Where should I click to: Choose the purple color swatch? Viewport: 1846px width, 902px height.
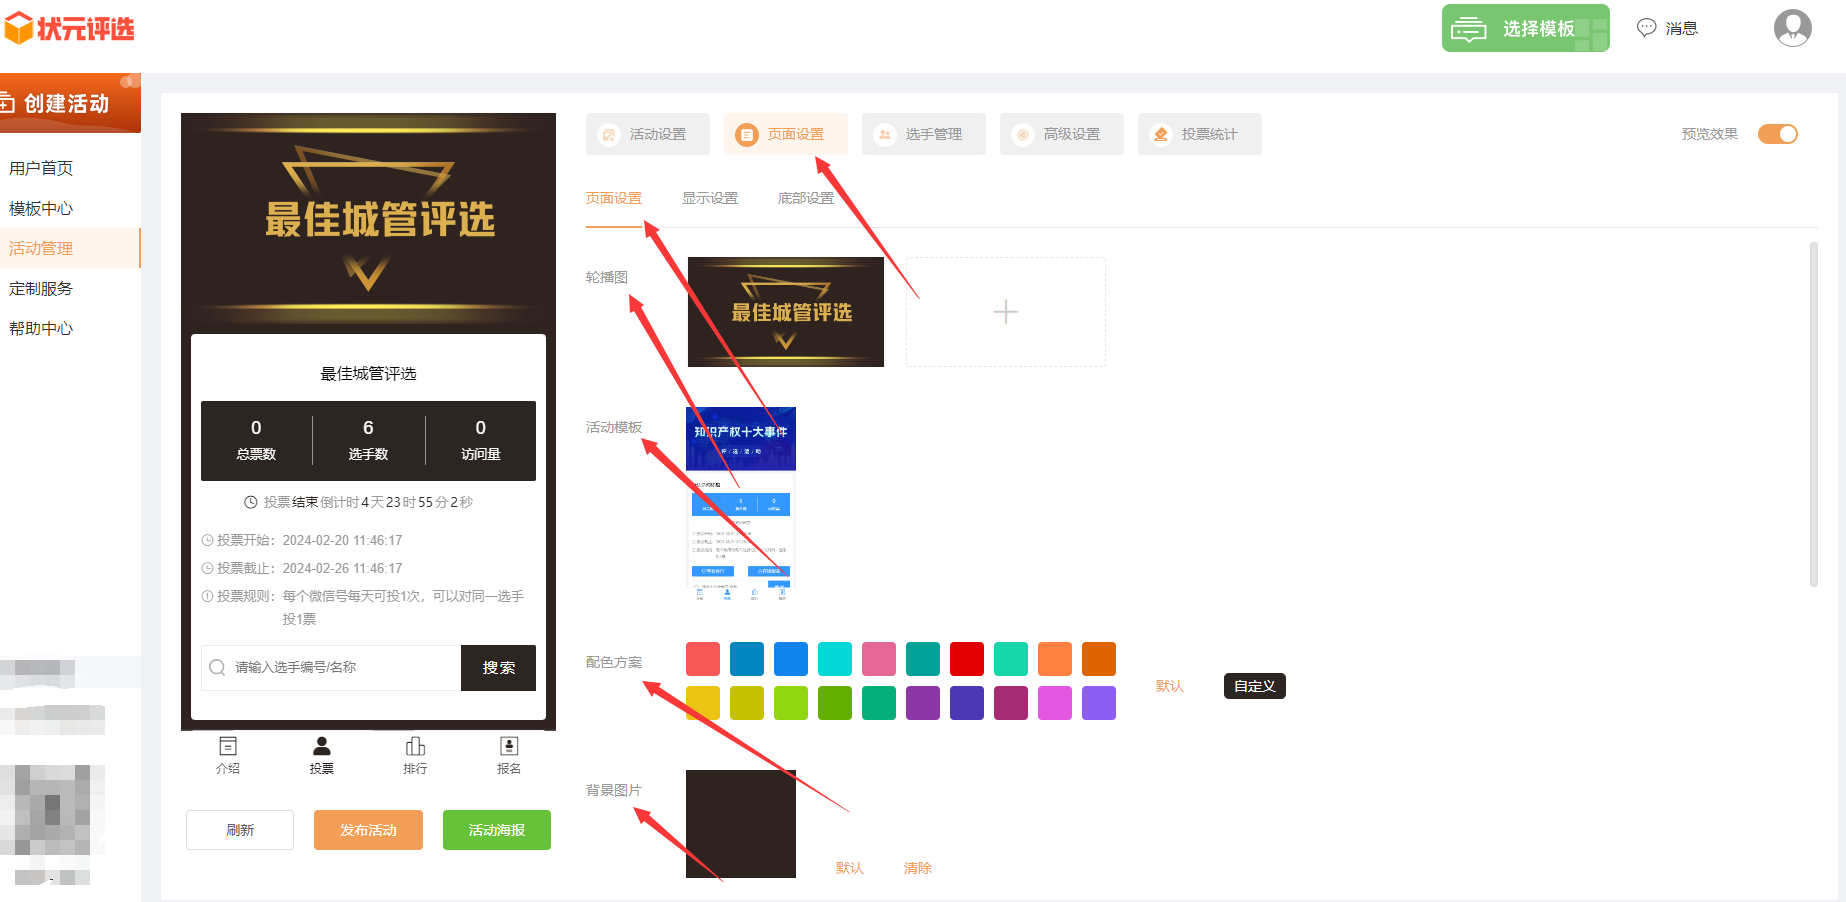point(922,703)
